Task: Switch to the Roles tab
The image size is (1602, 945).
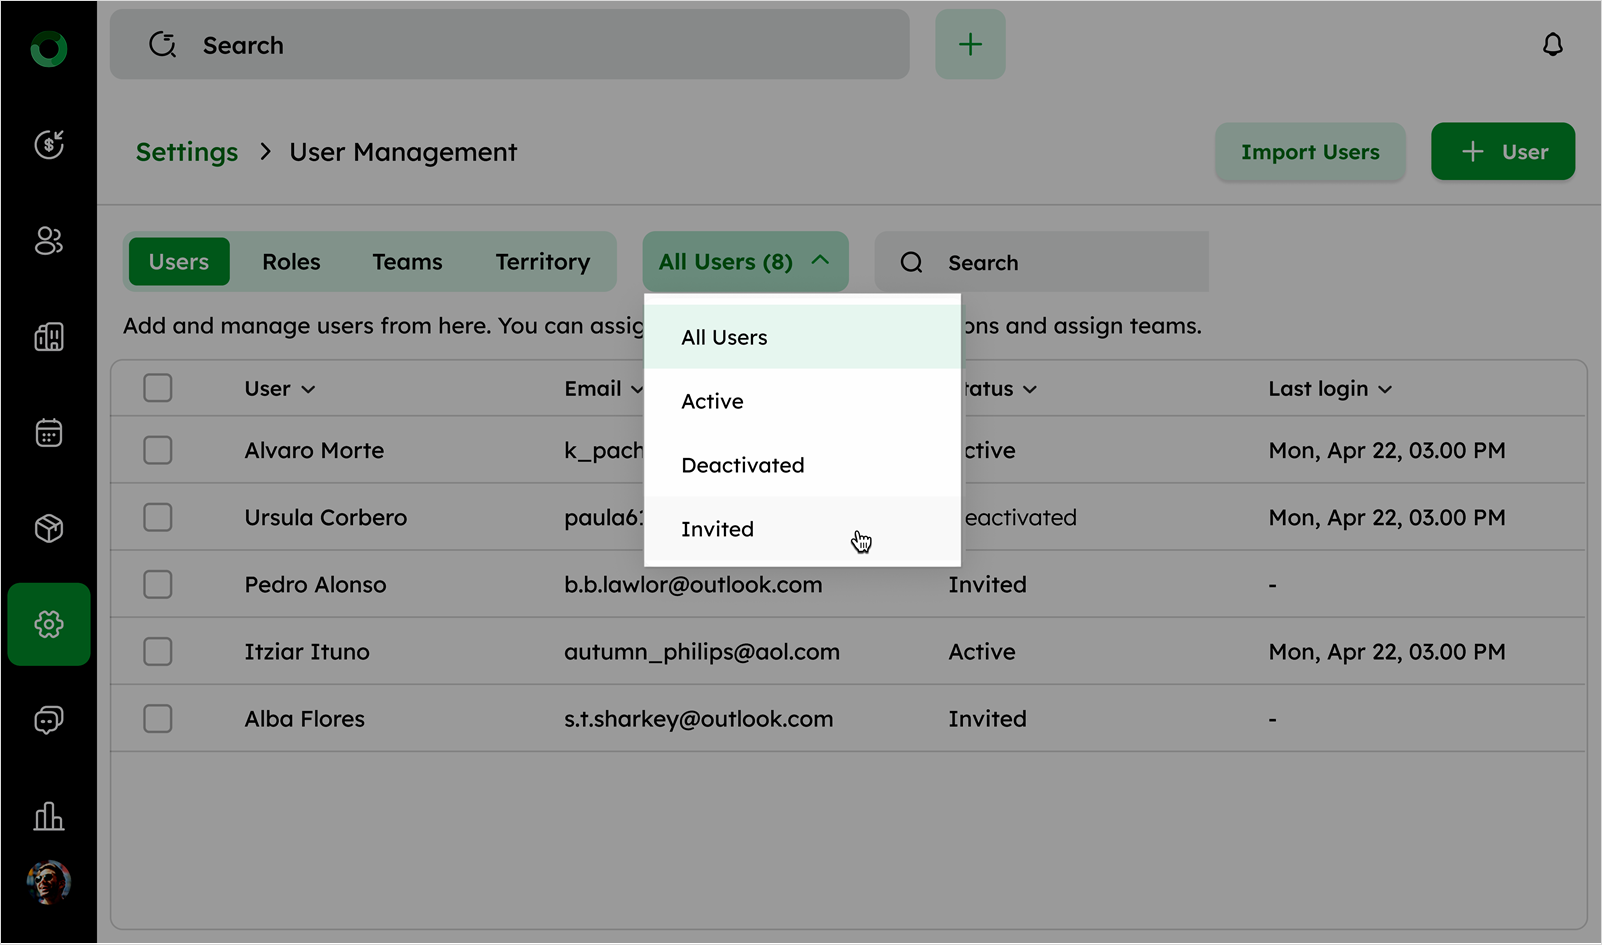Action: coord(291,262)
